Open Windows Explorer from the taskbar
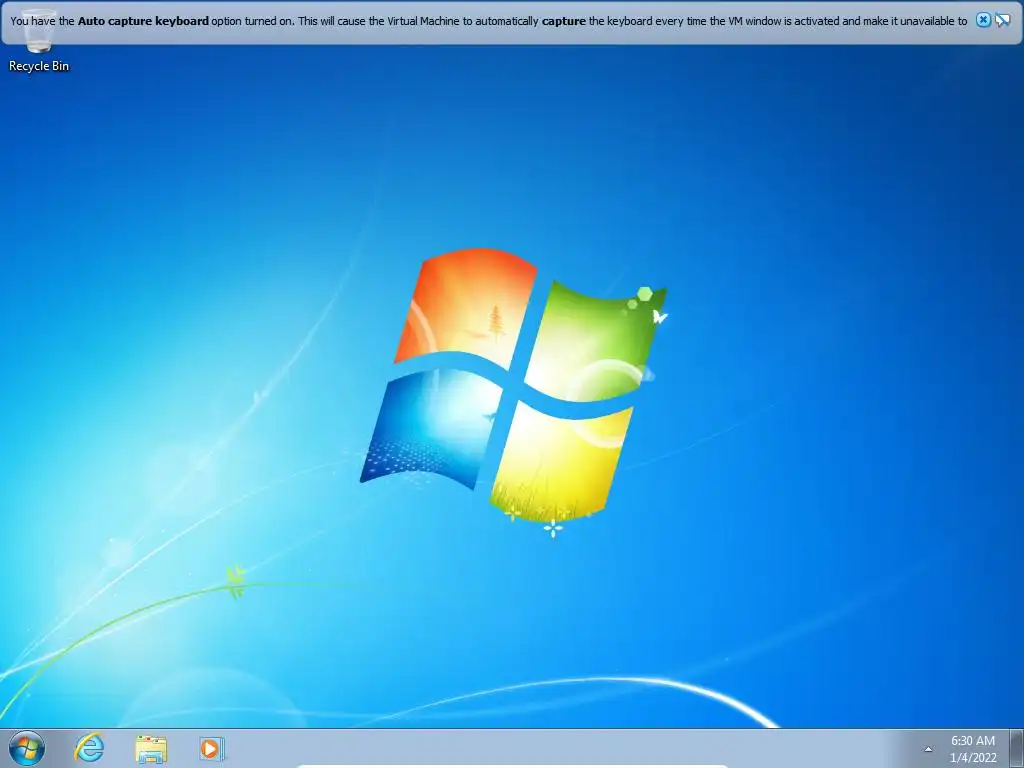Screen dimensions: 1024x768 pos(151,749)
